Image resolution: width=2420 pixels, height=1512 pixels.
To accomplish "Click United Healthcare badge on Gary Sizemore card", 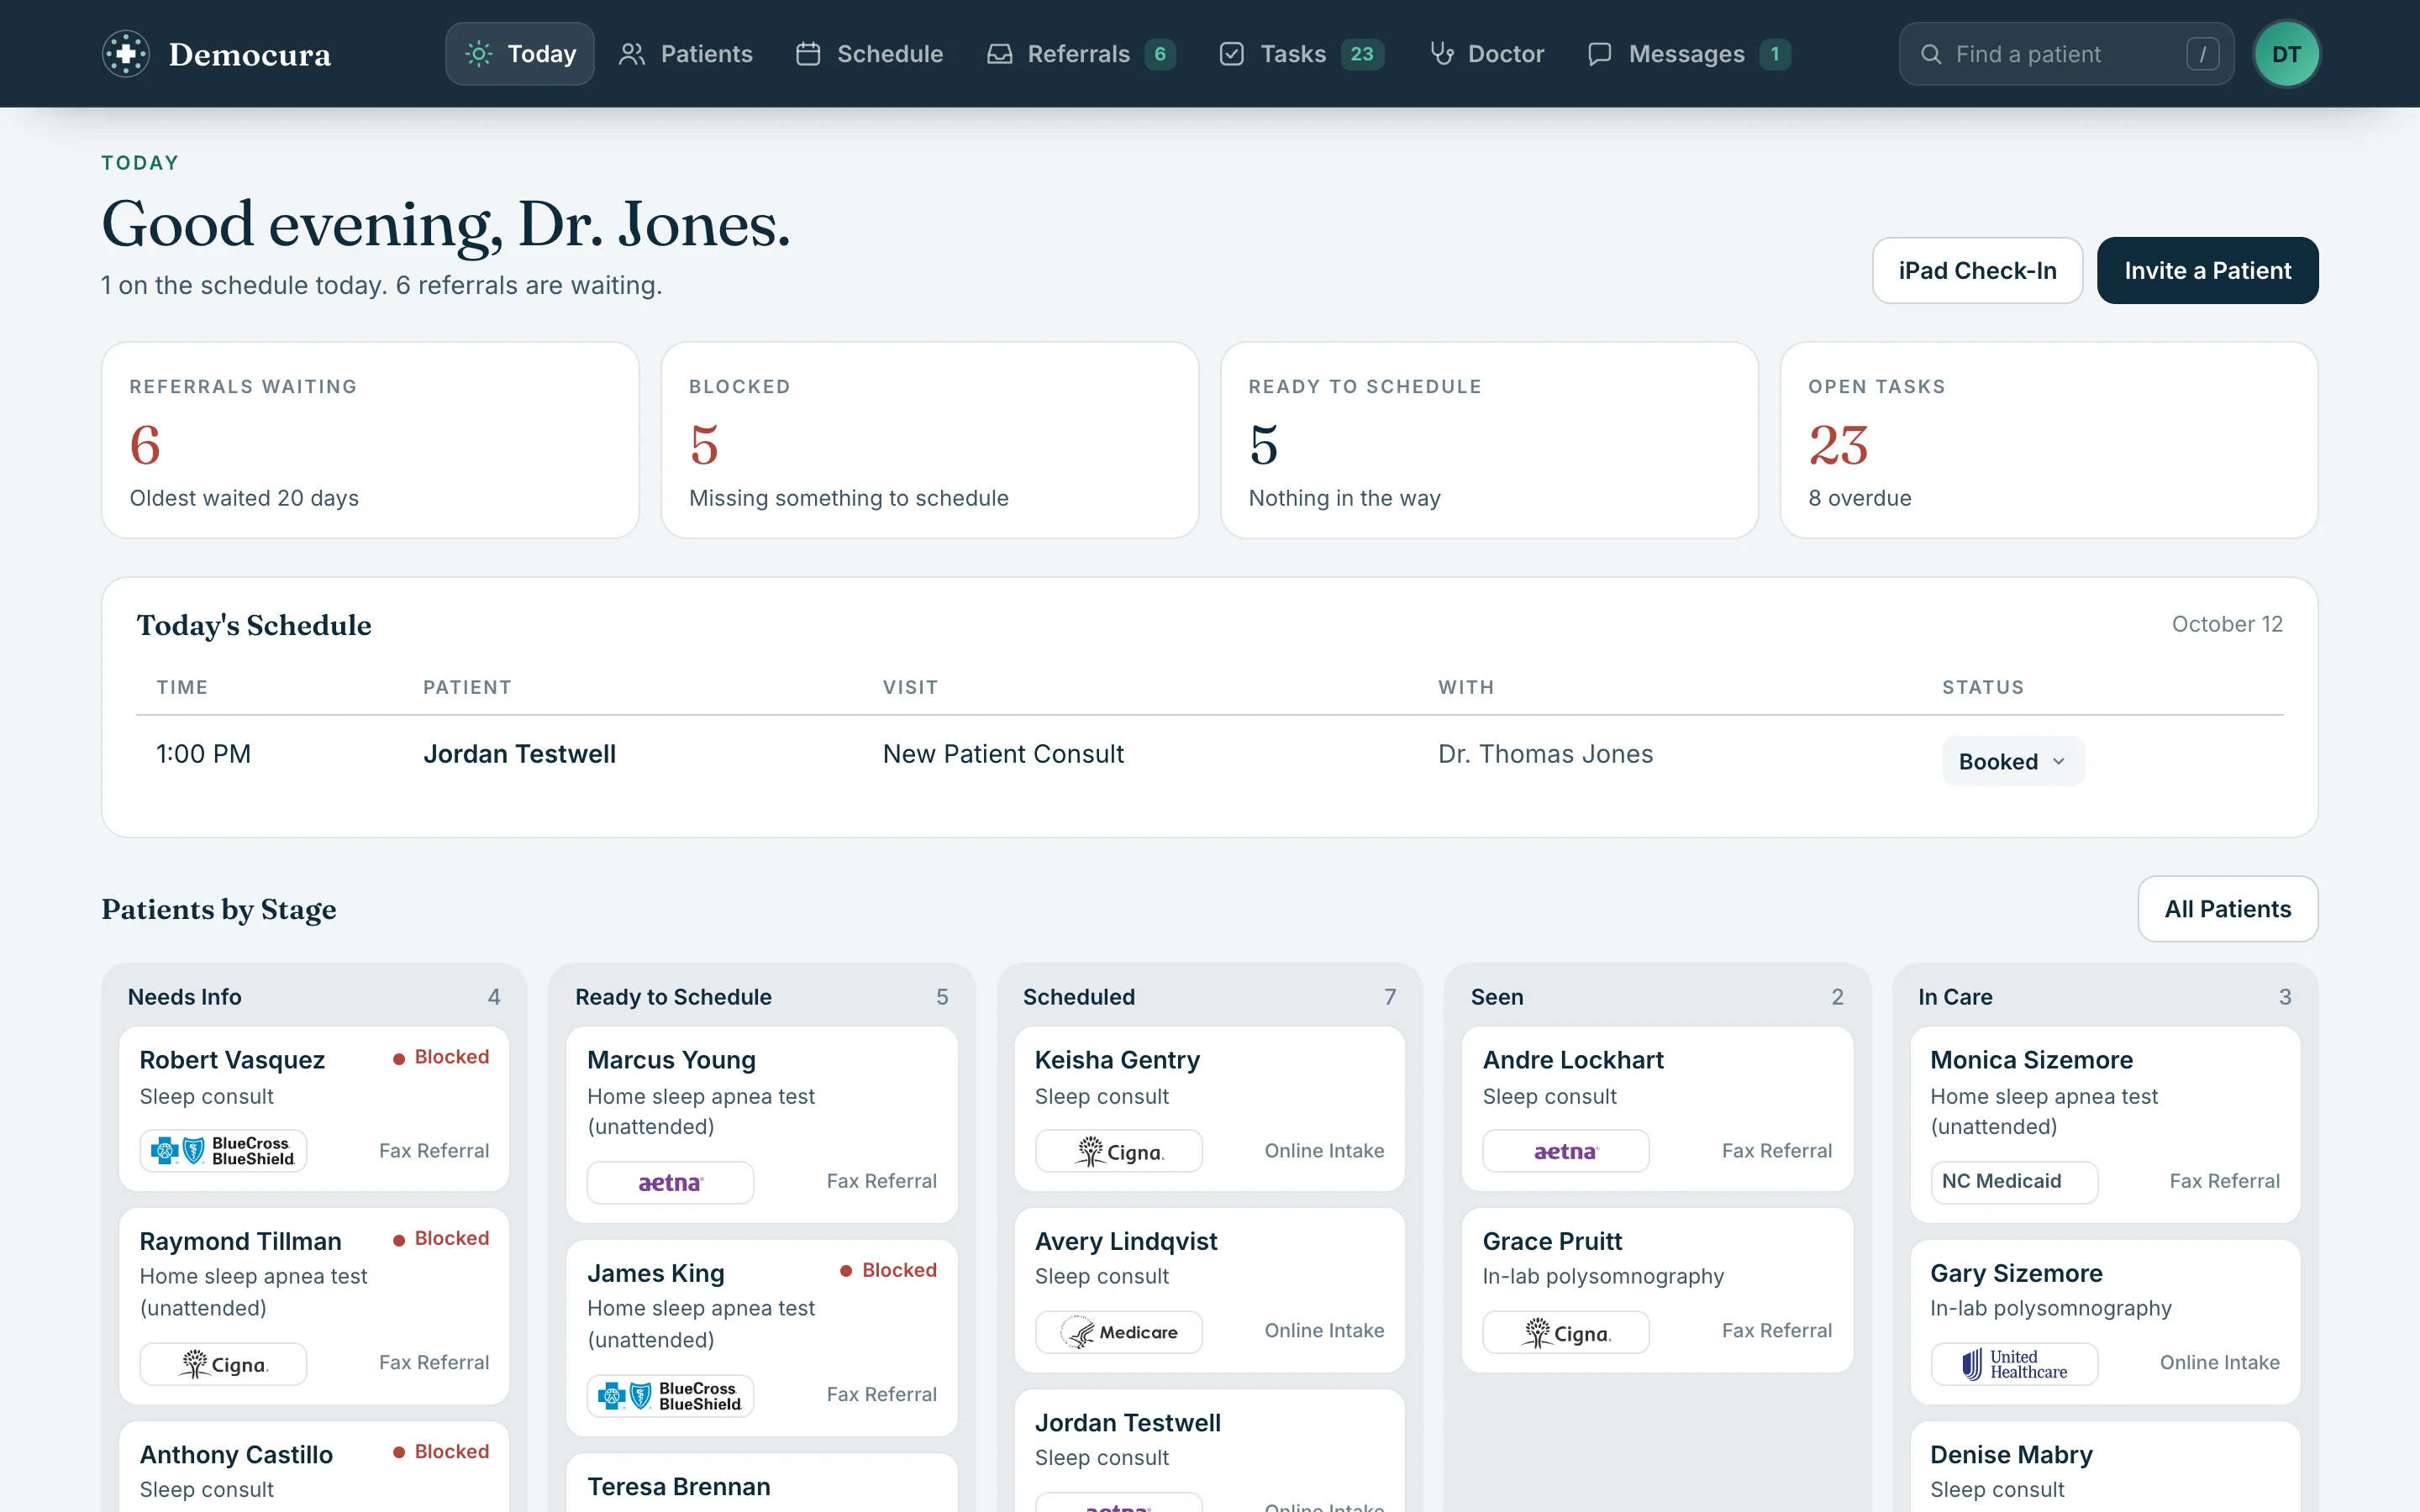I will pyautogui.click(x=2014, y=1364).
